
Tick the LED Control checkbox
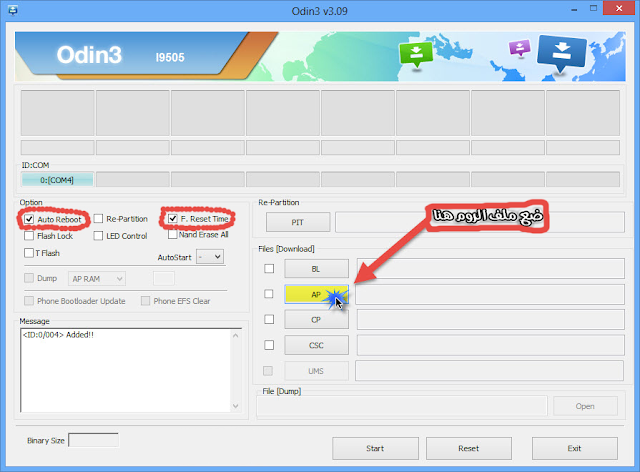pos(98,236)
